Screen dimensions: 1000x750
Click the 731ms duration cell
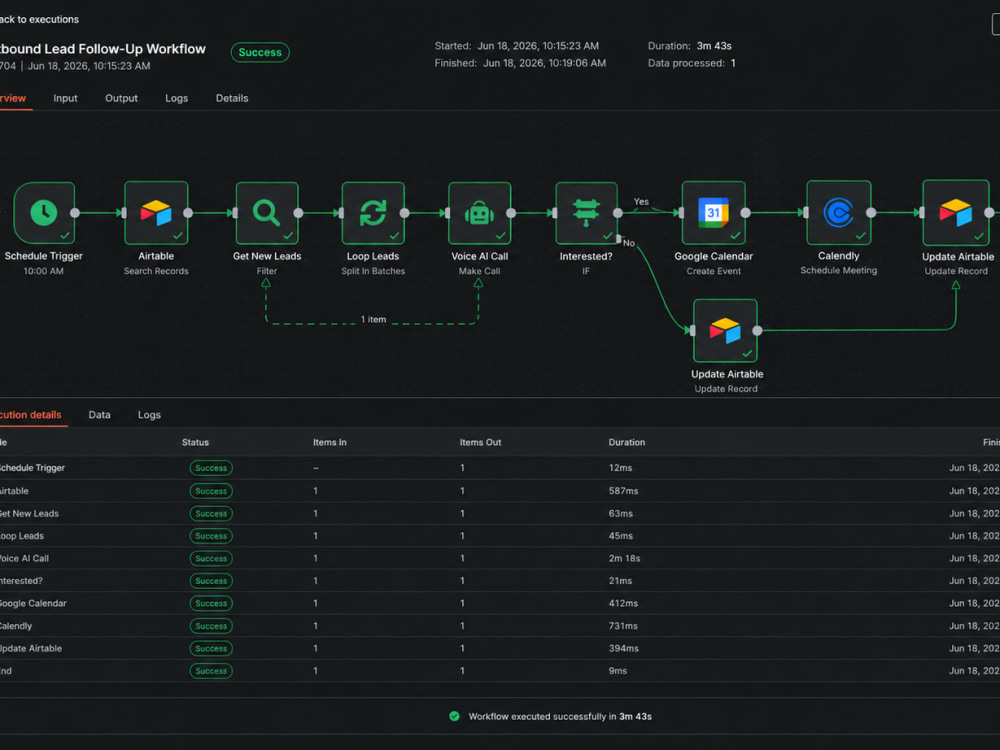tap(623, 626)
